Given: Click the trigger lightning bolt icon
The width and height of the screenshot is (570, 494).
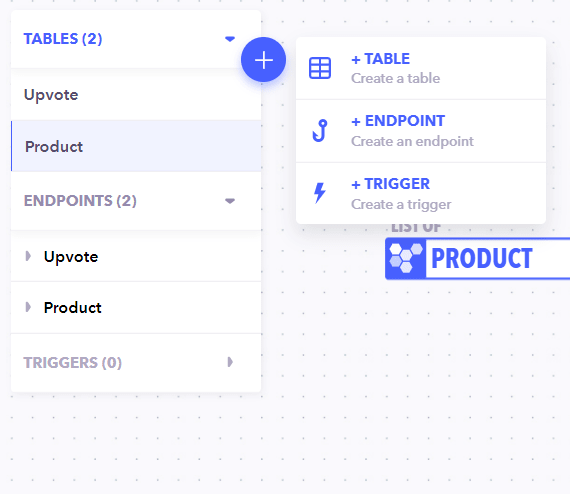Looking at the screenshot, I should coord(320,193).
